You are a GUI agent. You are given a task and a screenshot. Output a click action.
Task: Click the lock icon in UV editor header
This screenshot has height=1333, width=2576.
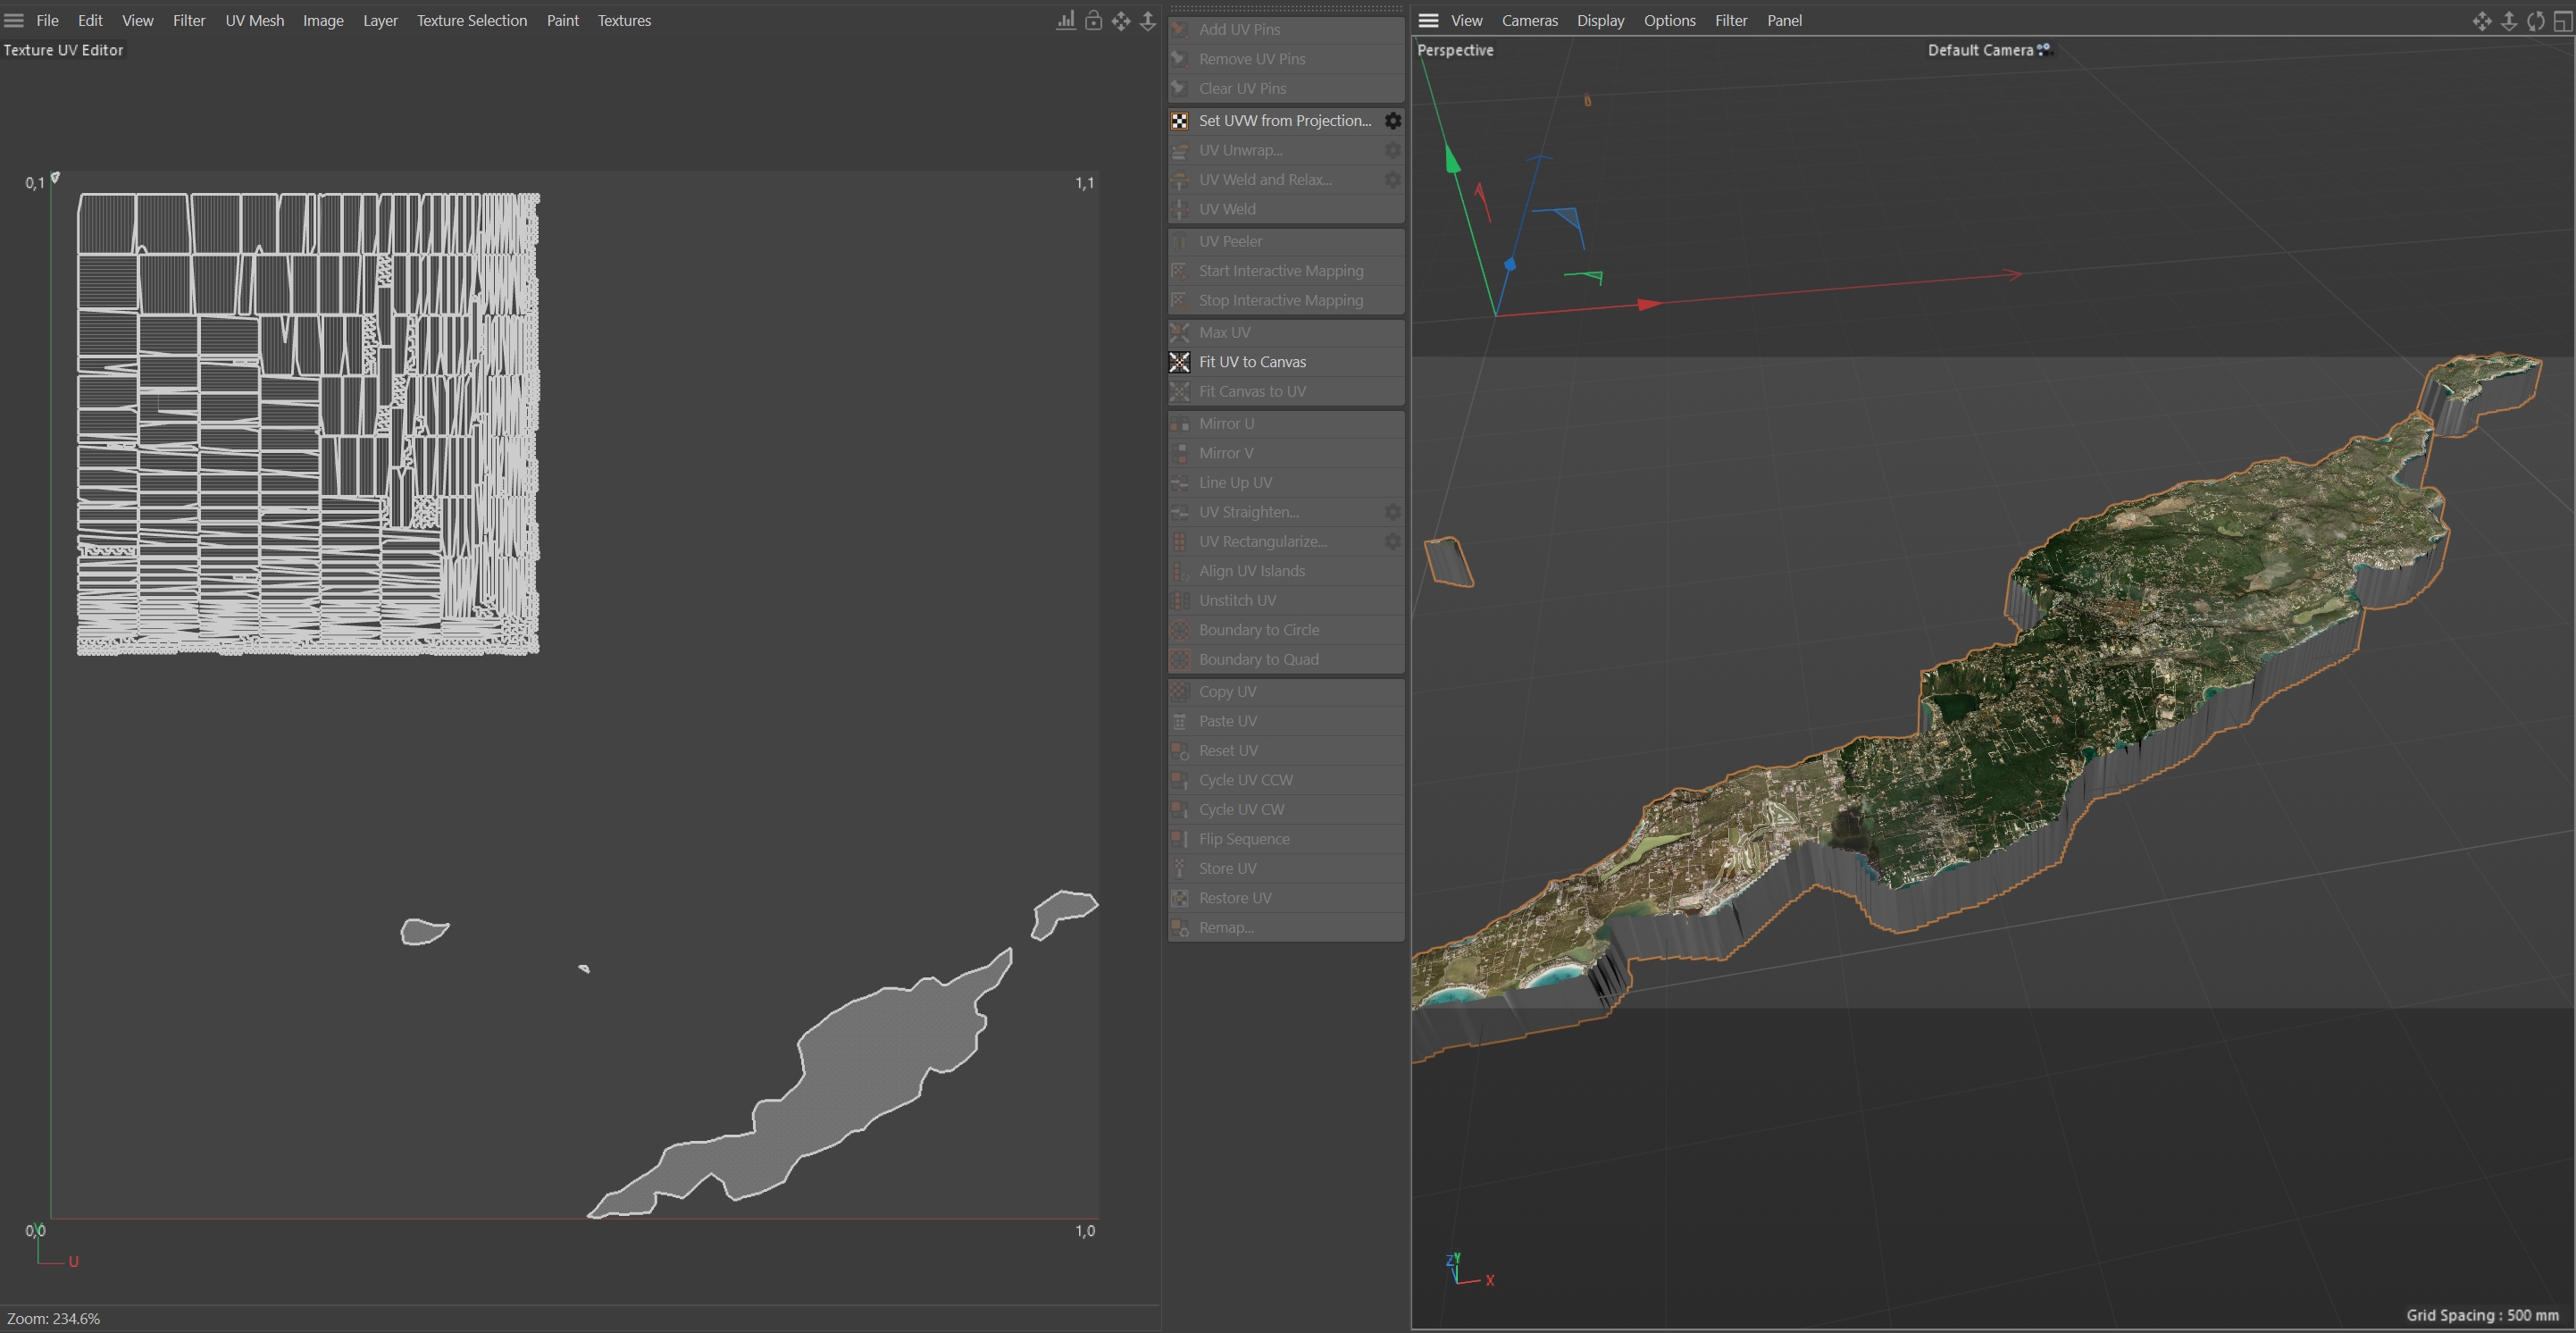(x=1093, y=20)
